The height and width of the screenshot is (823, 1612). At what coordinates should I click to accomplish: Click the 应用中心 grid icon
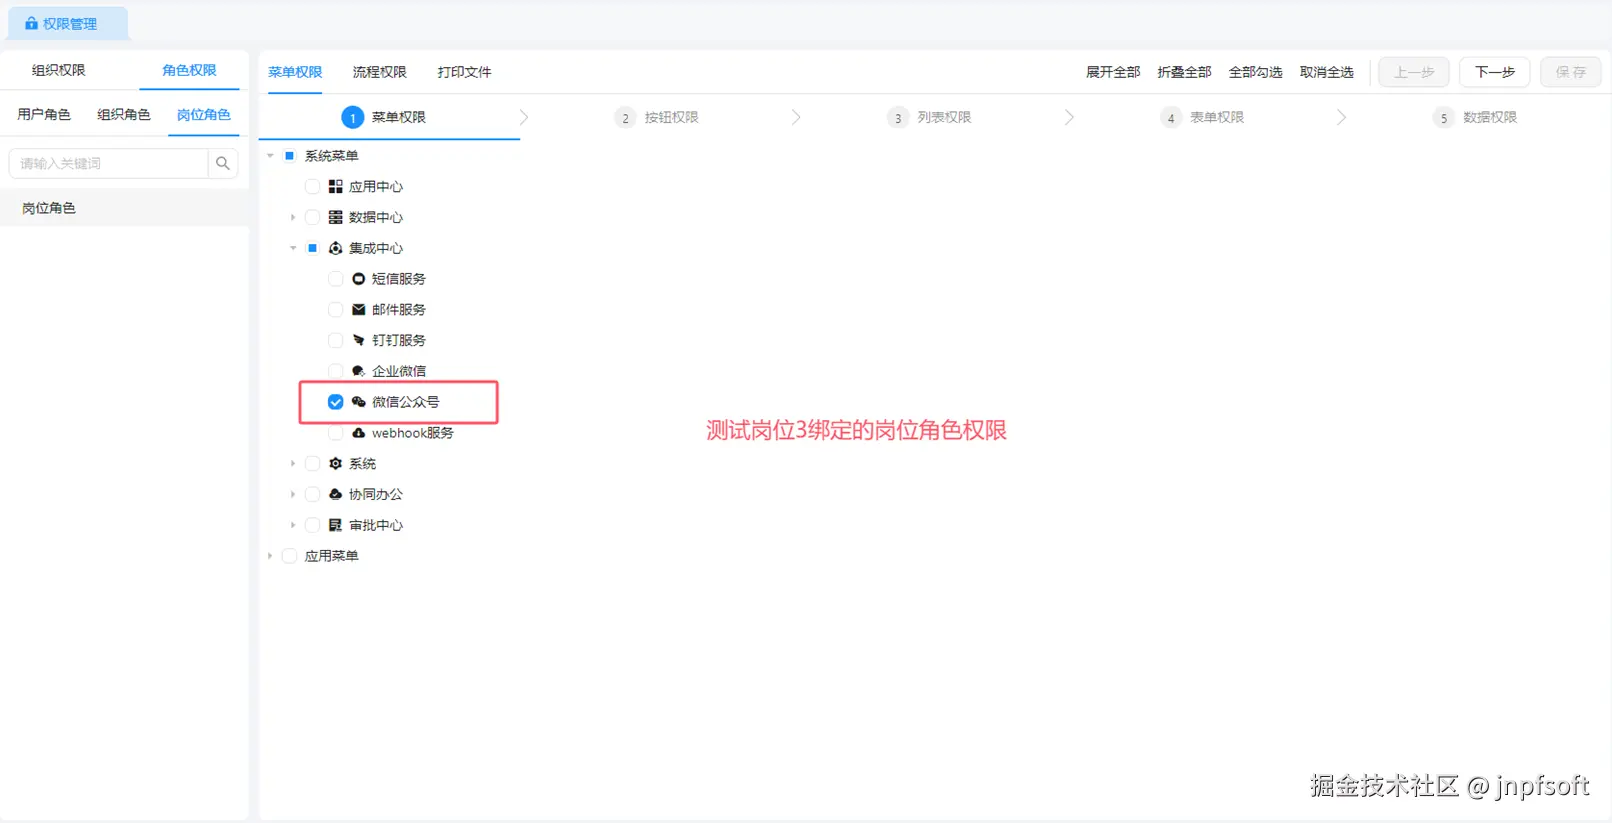tap(336, 187)
